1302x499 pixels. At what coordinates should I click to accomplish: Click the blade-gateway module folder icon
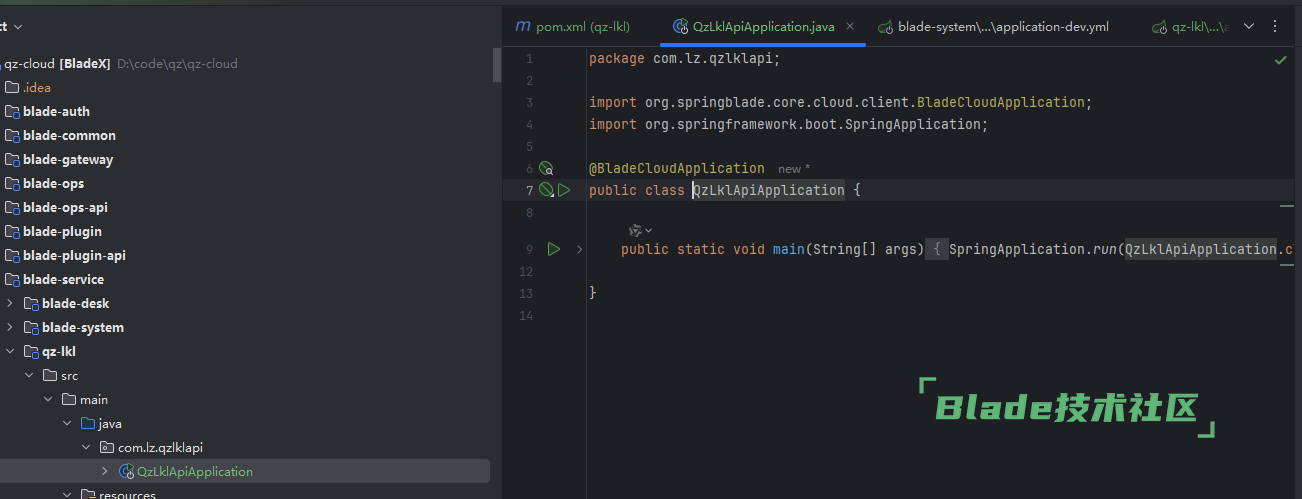click(13, 159)
